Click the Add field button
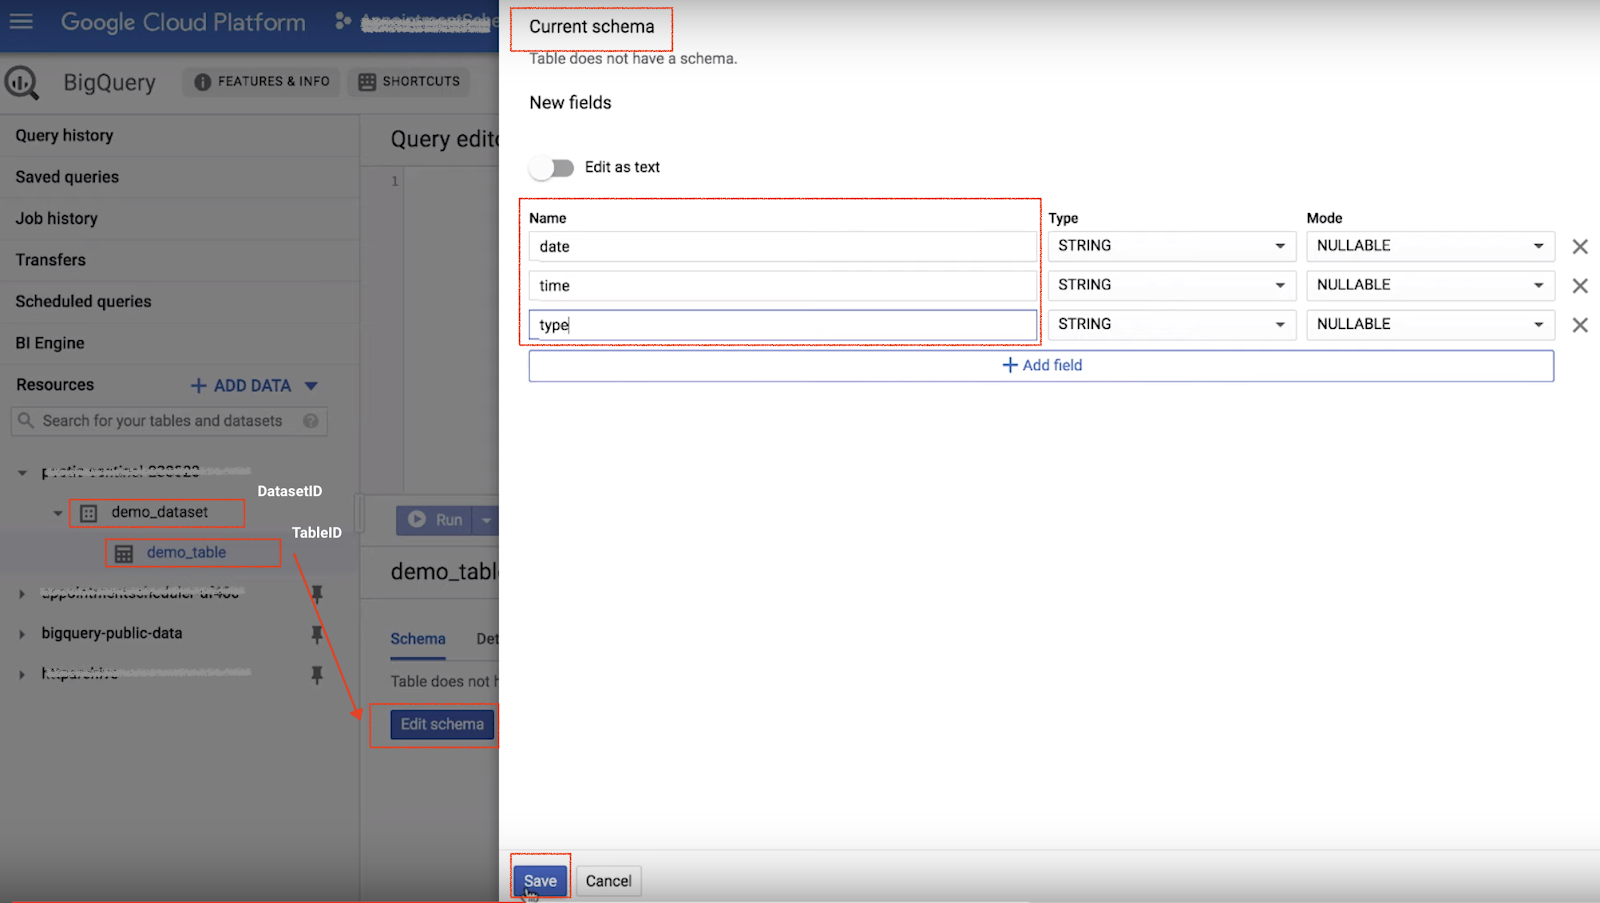This screenshot has height=903, width=1600. pos(1041,365)
